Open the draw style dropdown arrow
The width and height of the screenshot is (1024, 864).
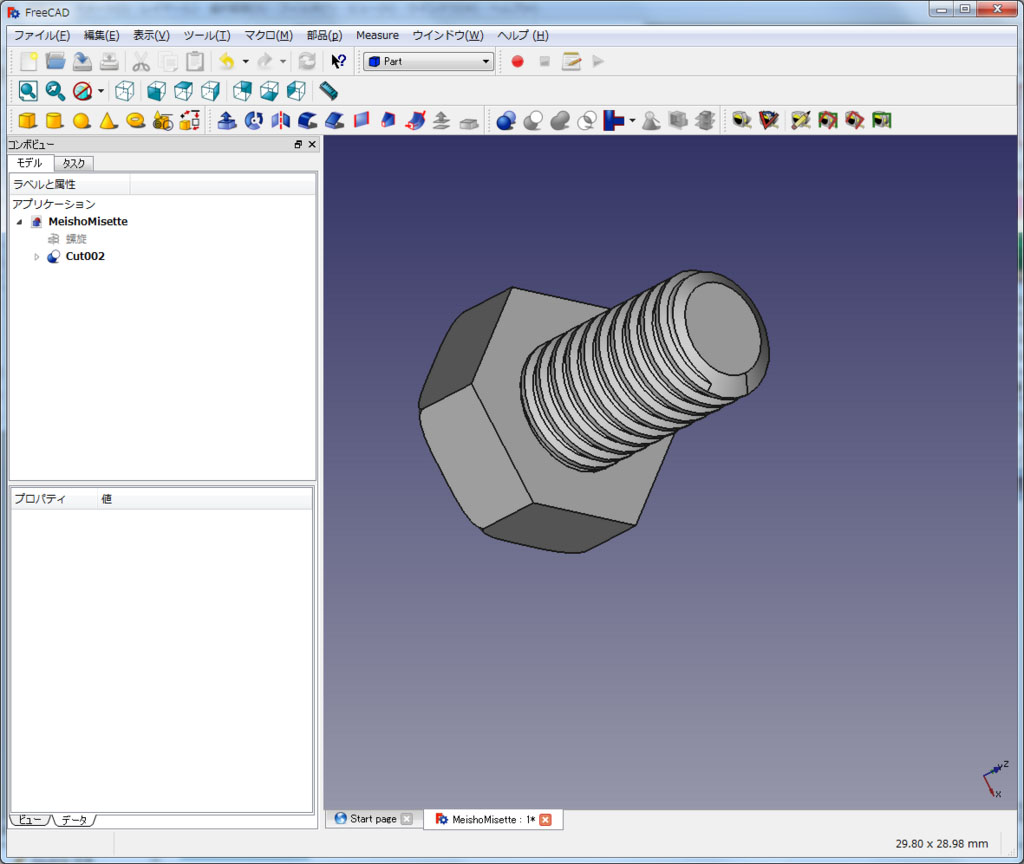pyautogui.click(x=101, y=91)
